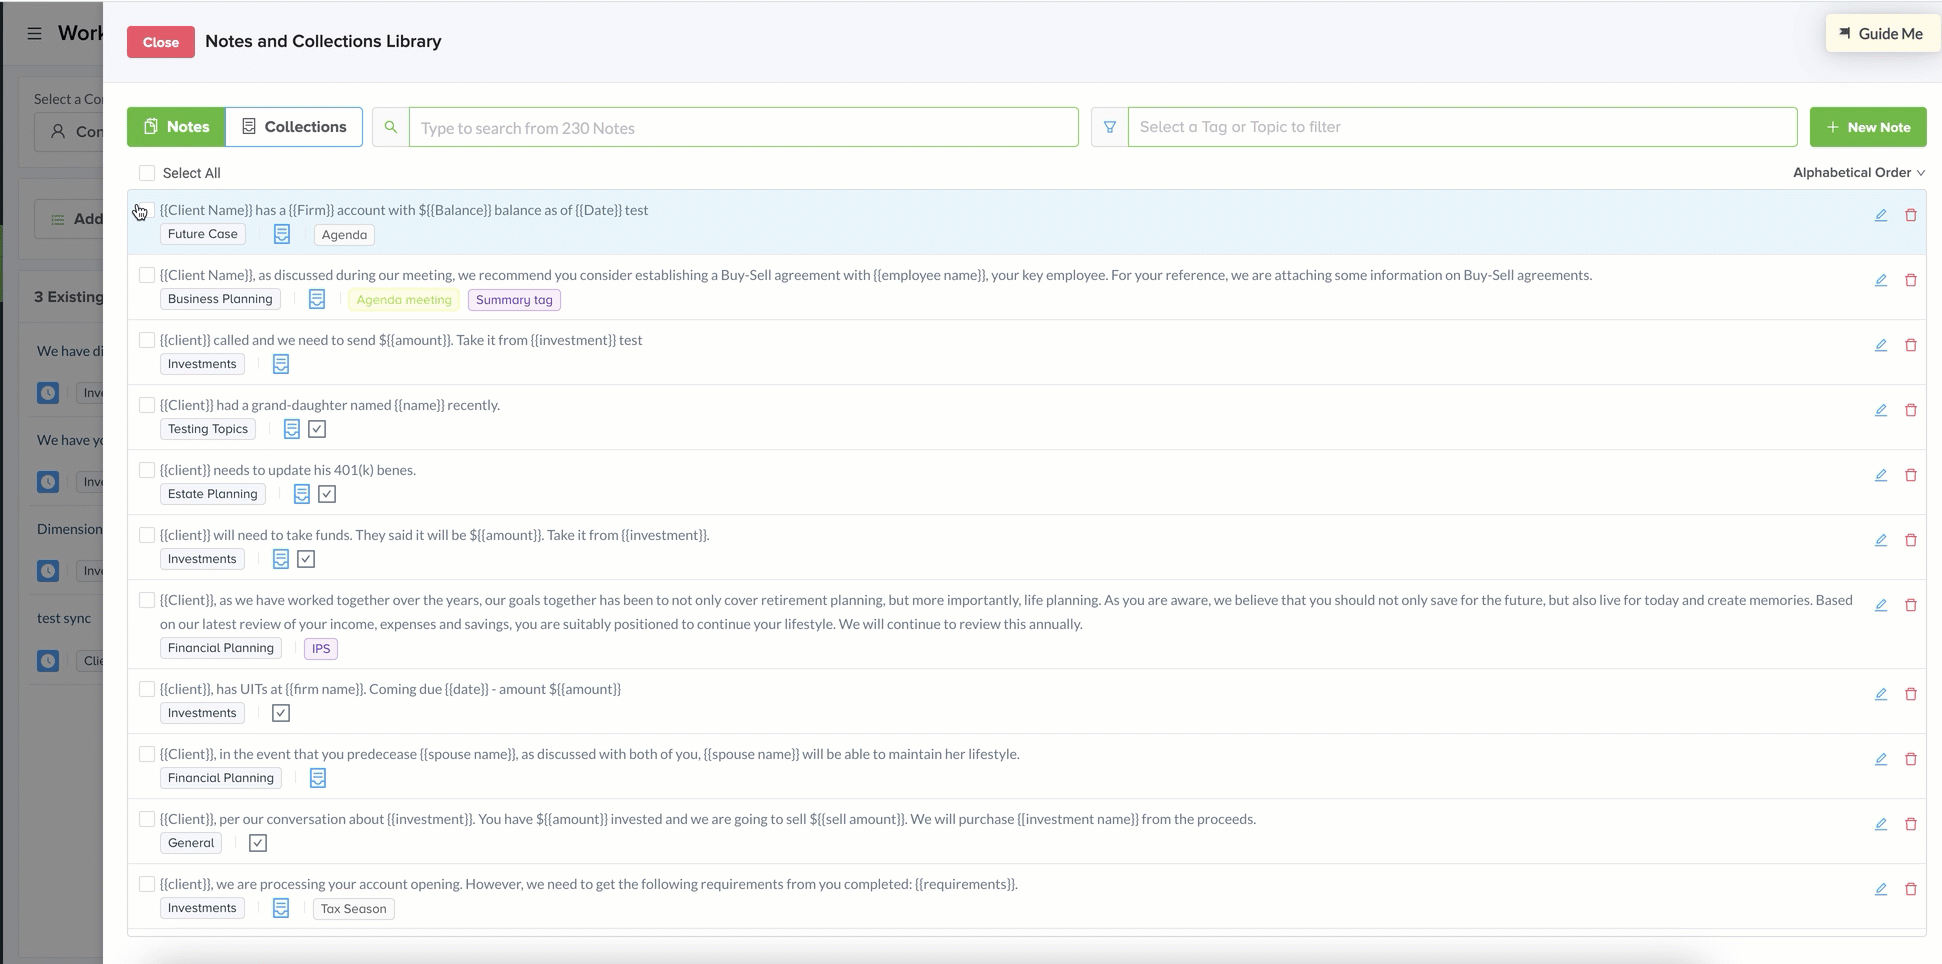Delete the 401(k) benes note
Screen dimensions: 1942x964
coord(1911,475)
